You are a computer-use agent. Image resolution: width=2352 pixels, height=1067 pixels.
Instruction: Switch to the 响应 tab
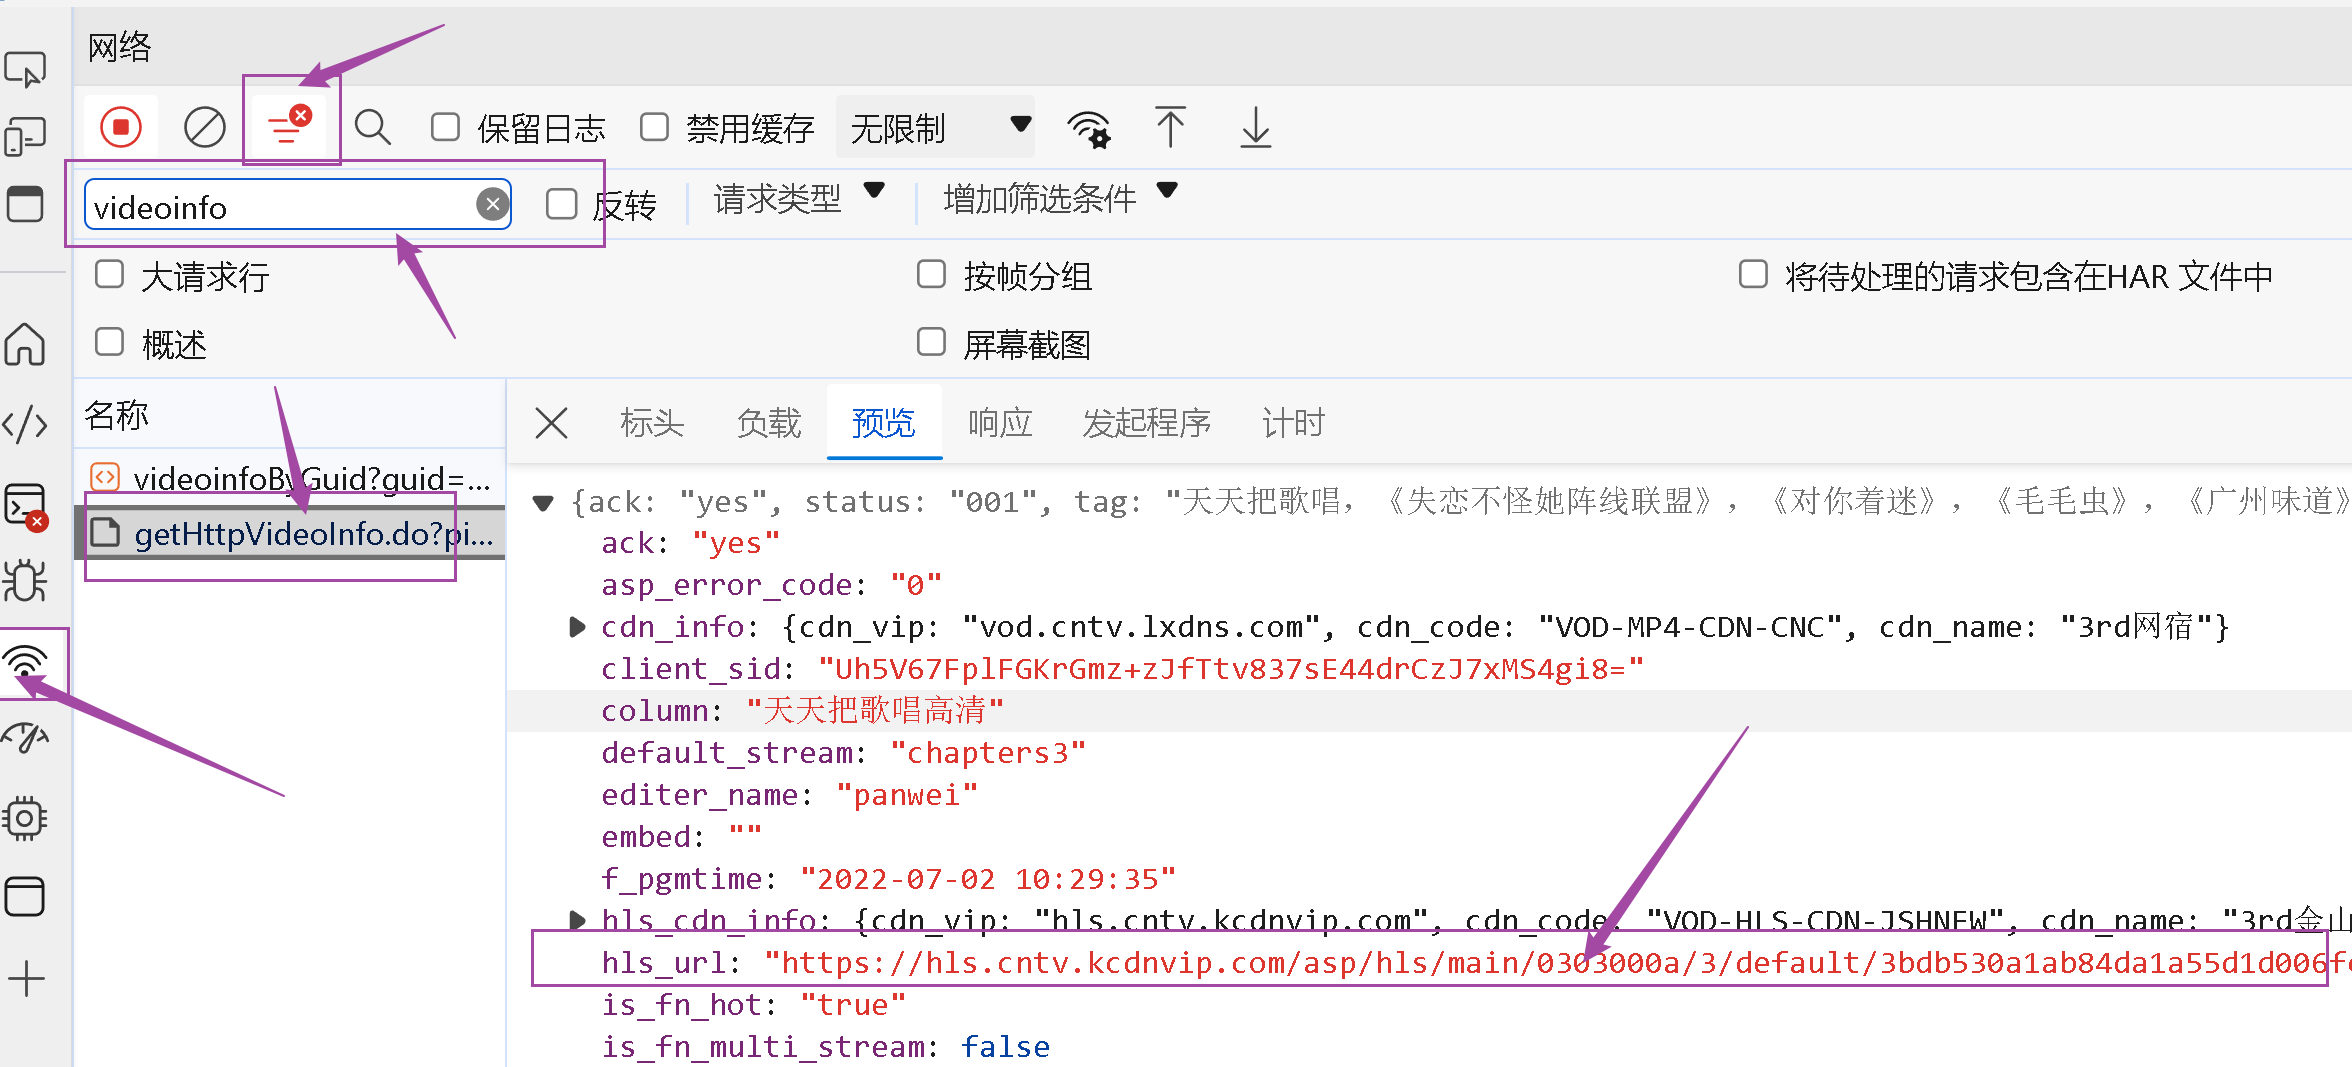[x=1000, y=423]
